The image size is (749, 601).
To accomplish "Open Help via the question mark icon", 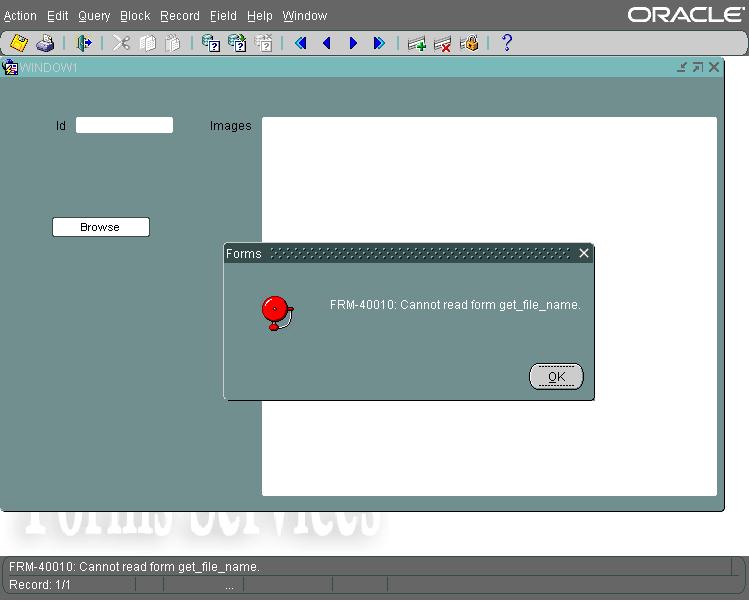I will point(507,43).
